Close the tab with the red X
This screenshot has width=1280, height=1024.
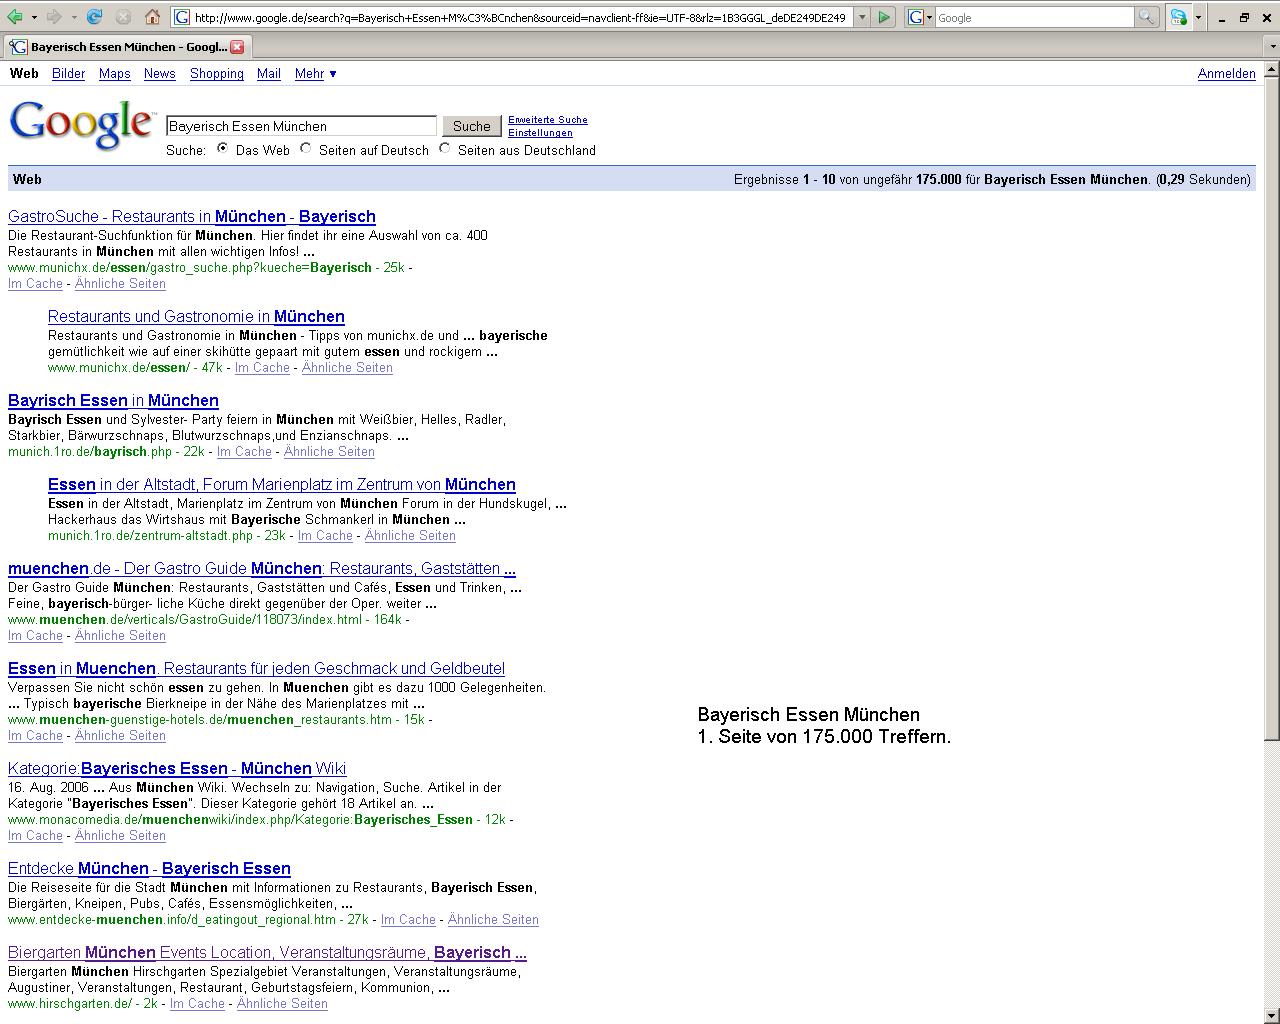[x=237, y=47]
